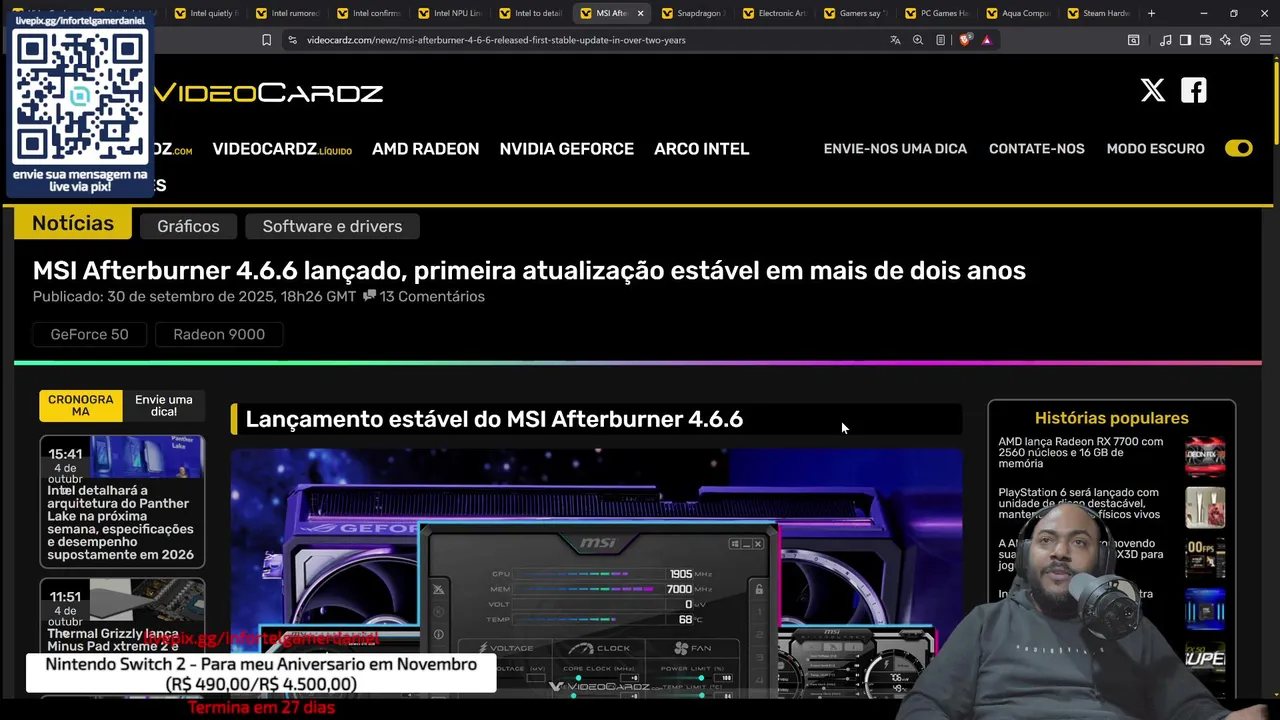Open the NVIDIA GEFORCE menu item
This screenshot has height=720, width=1280.
[x=567, y=149]
